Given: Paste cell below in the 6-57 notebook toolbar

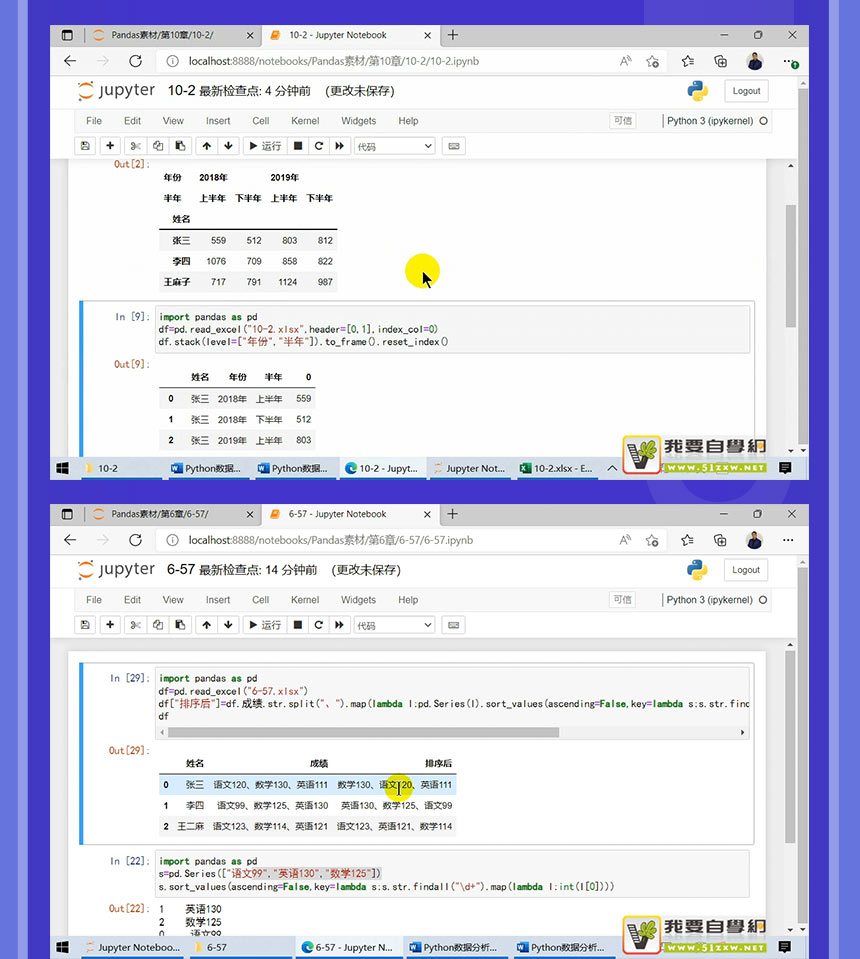Looking at the screenshot, I should (x=180, y=625).
